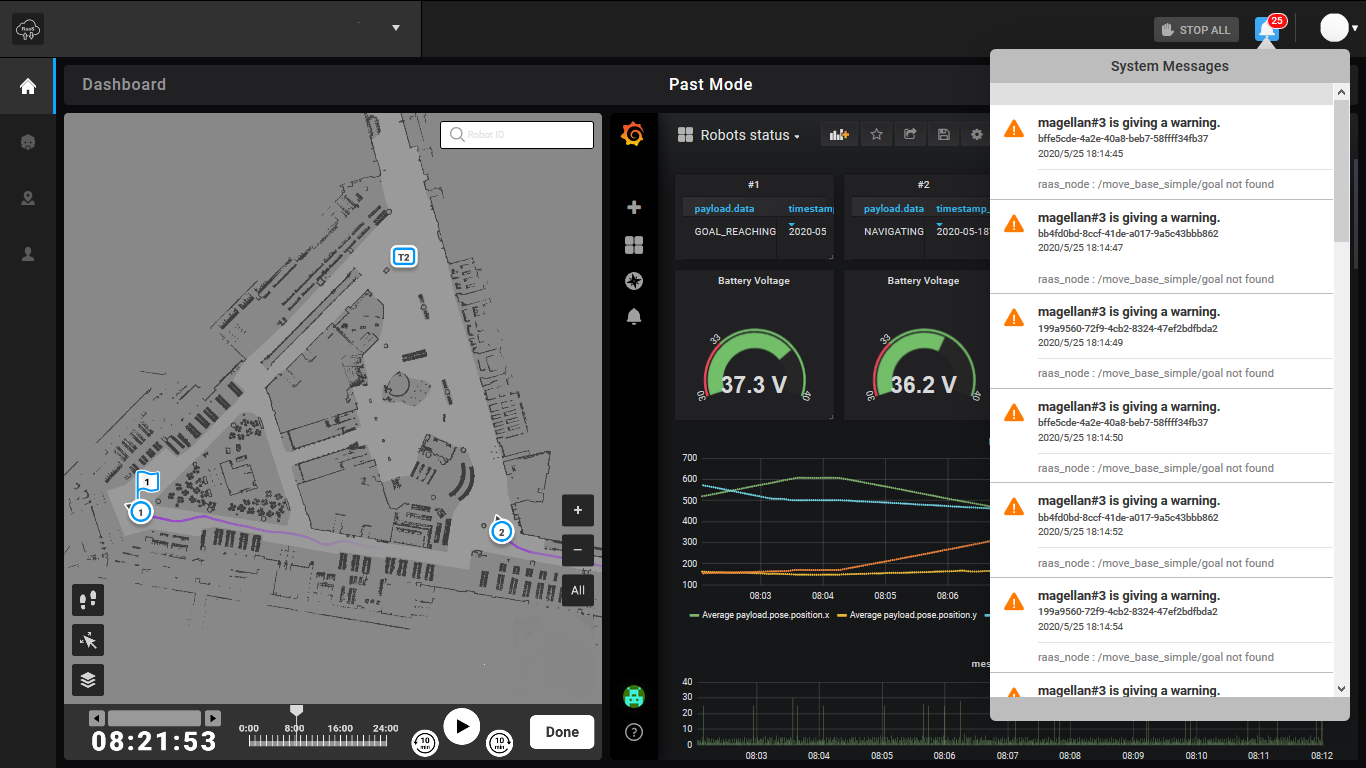Play the past mode recording
The width and height of the screenshot is (1366, 768).
tap(462, 726)
